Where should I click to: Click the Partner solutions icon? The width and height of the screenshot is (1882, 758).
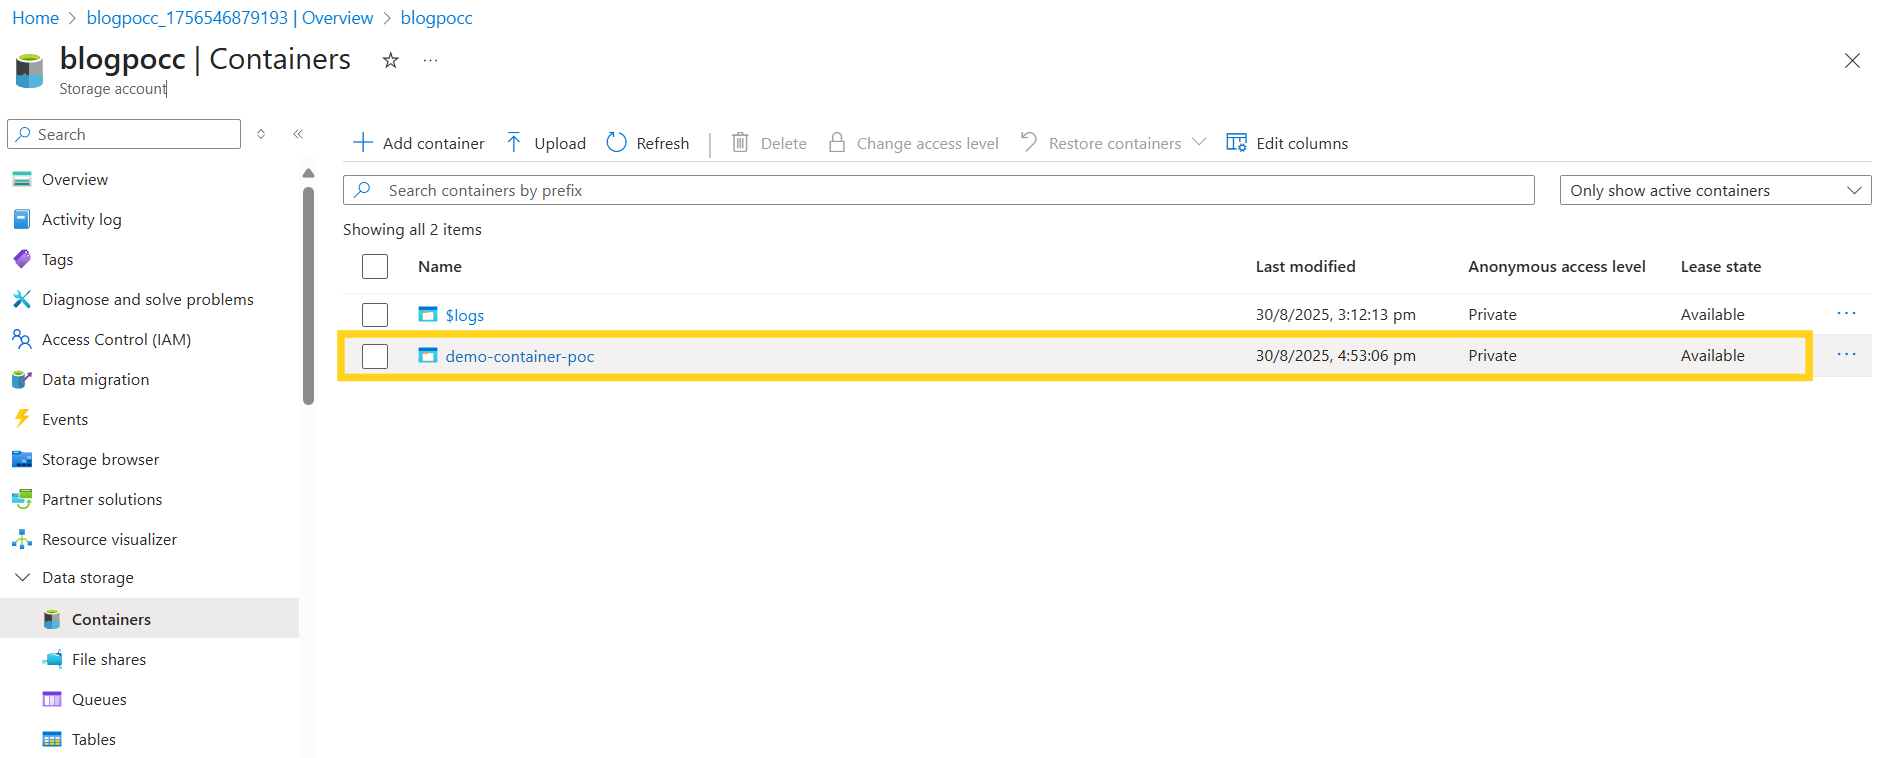(x=22, y=499)
